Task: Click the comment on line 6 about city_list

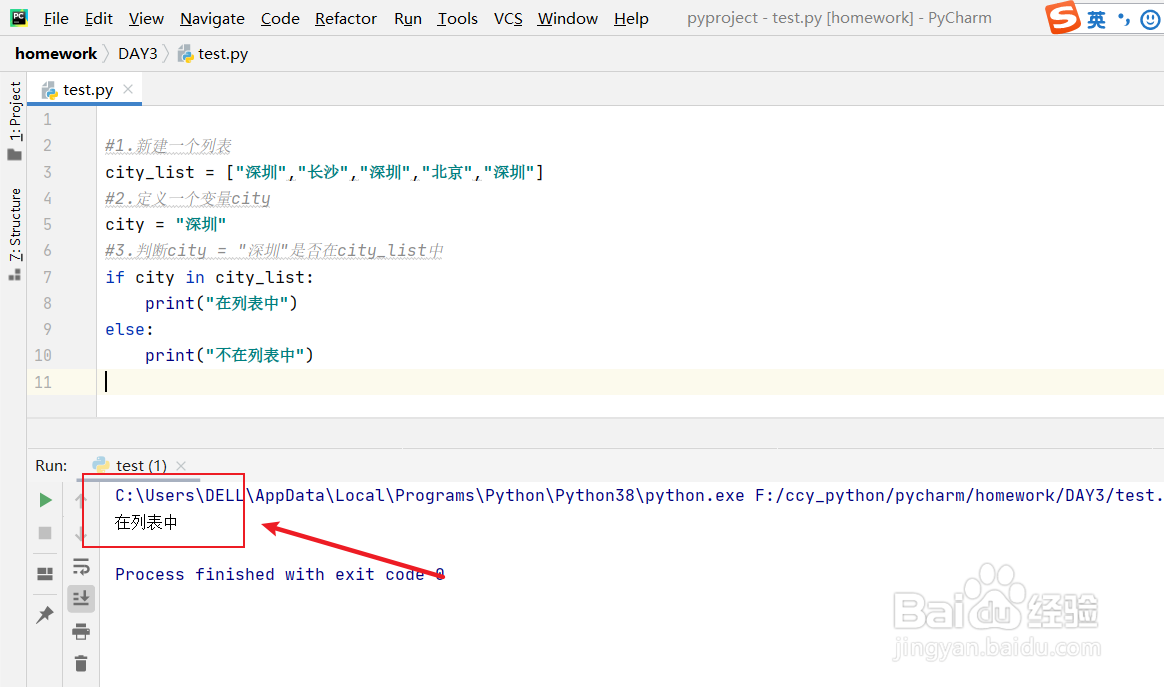Action: point(274,250)
